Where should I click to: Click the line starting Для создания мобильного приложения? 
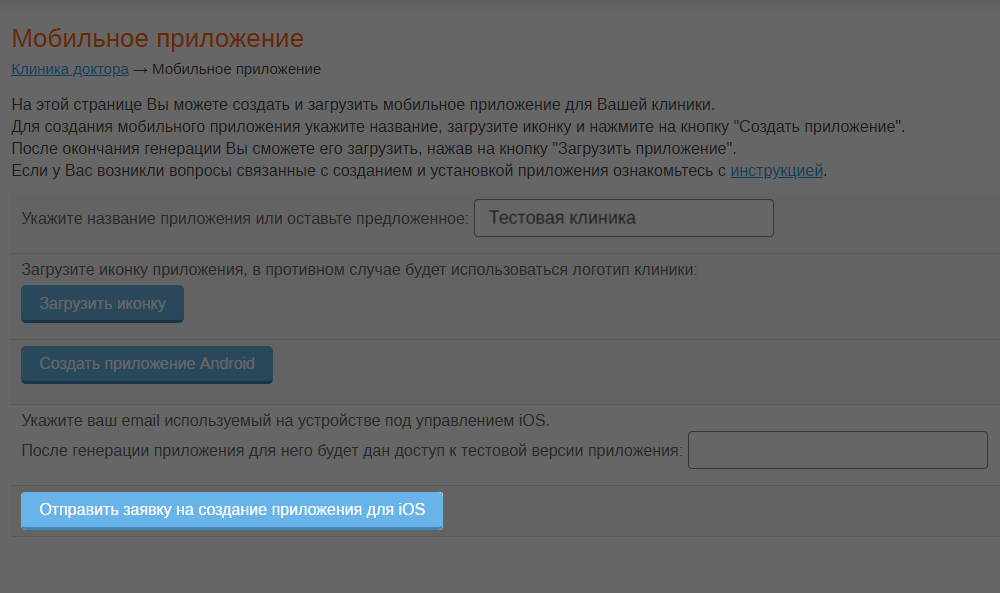tap(458, 126)
